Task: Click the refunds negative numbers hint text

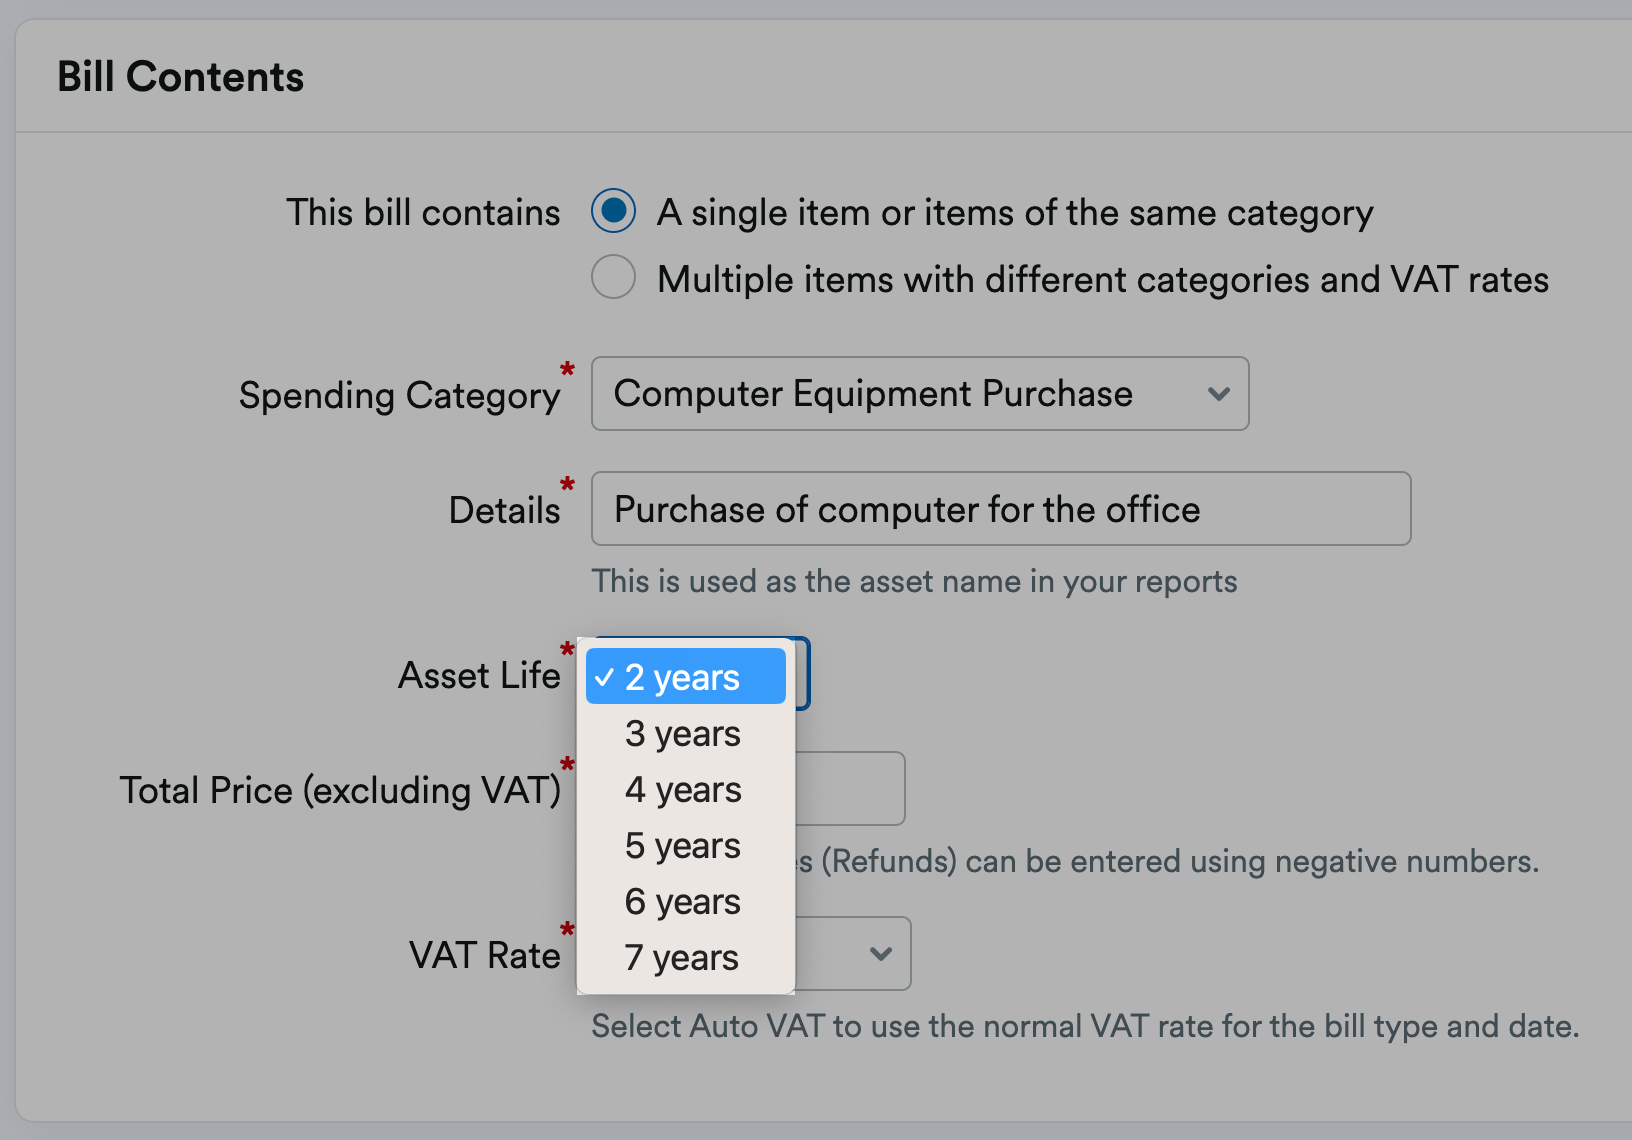Action: click(1160, 861)
